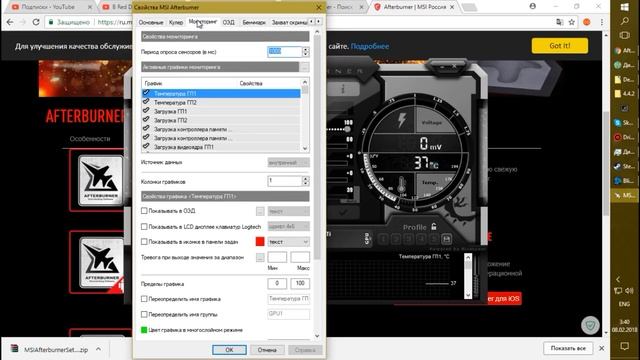Click the volume icon in system tray
Screen dimensions: 640x360
629,291
